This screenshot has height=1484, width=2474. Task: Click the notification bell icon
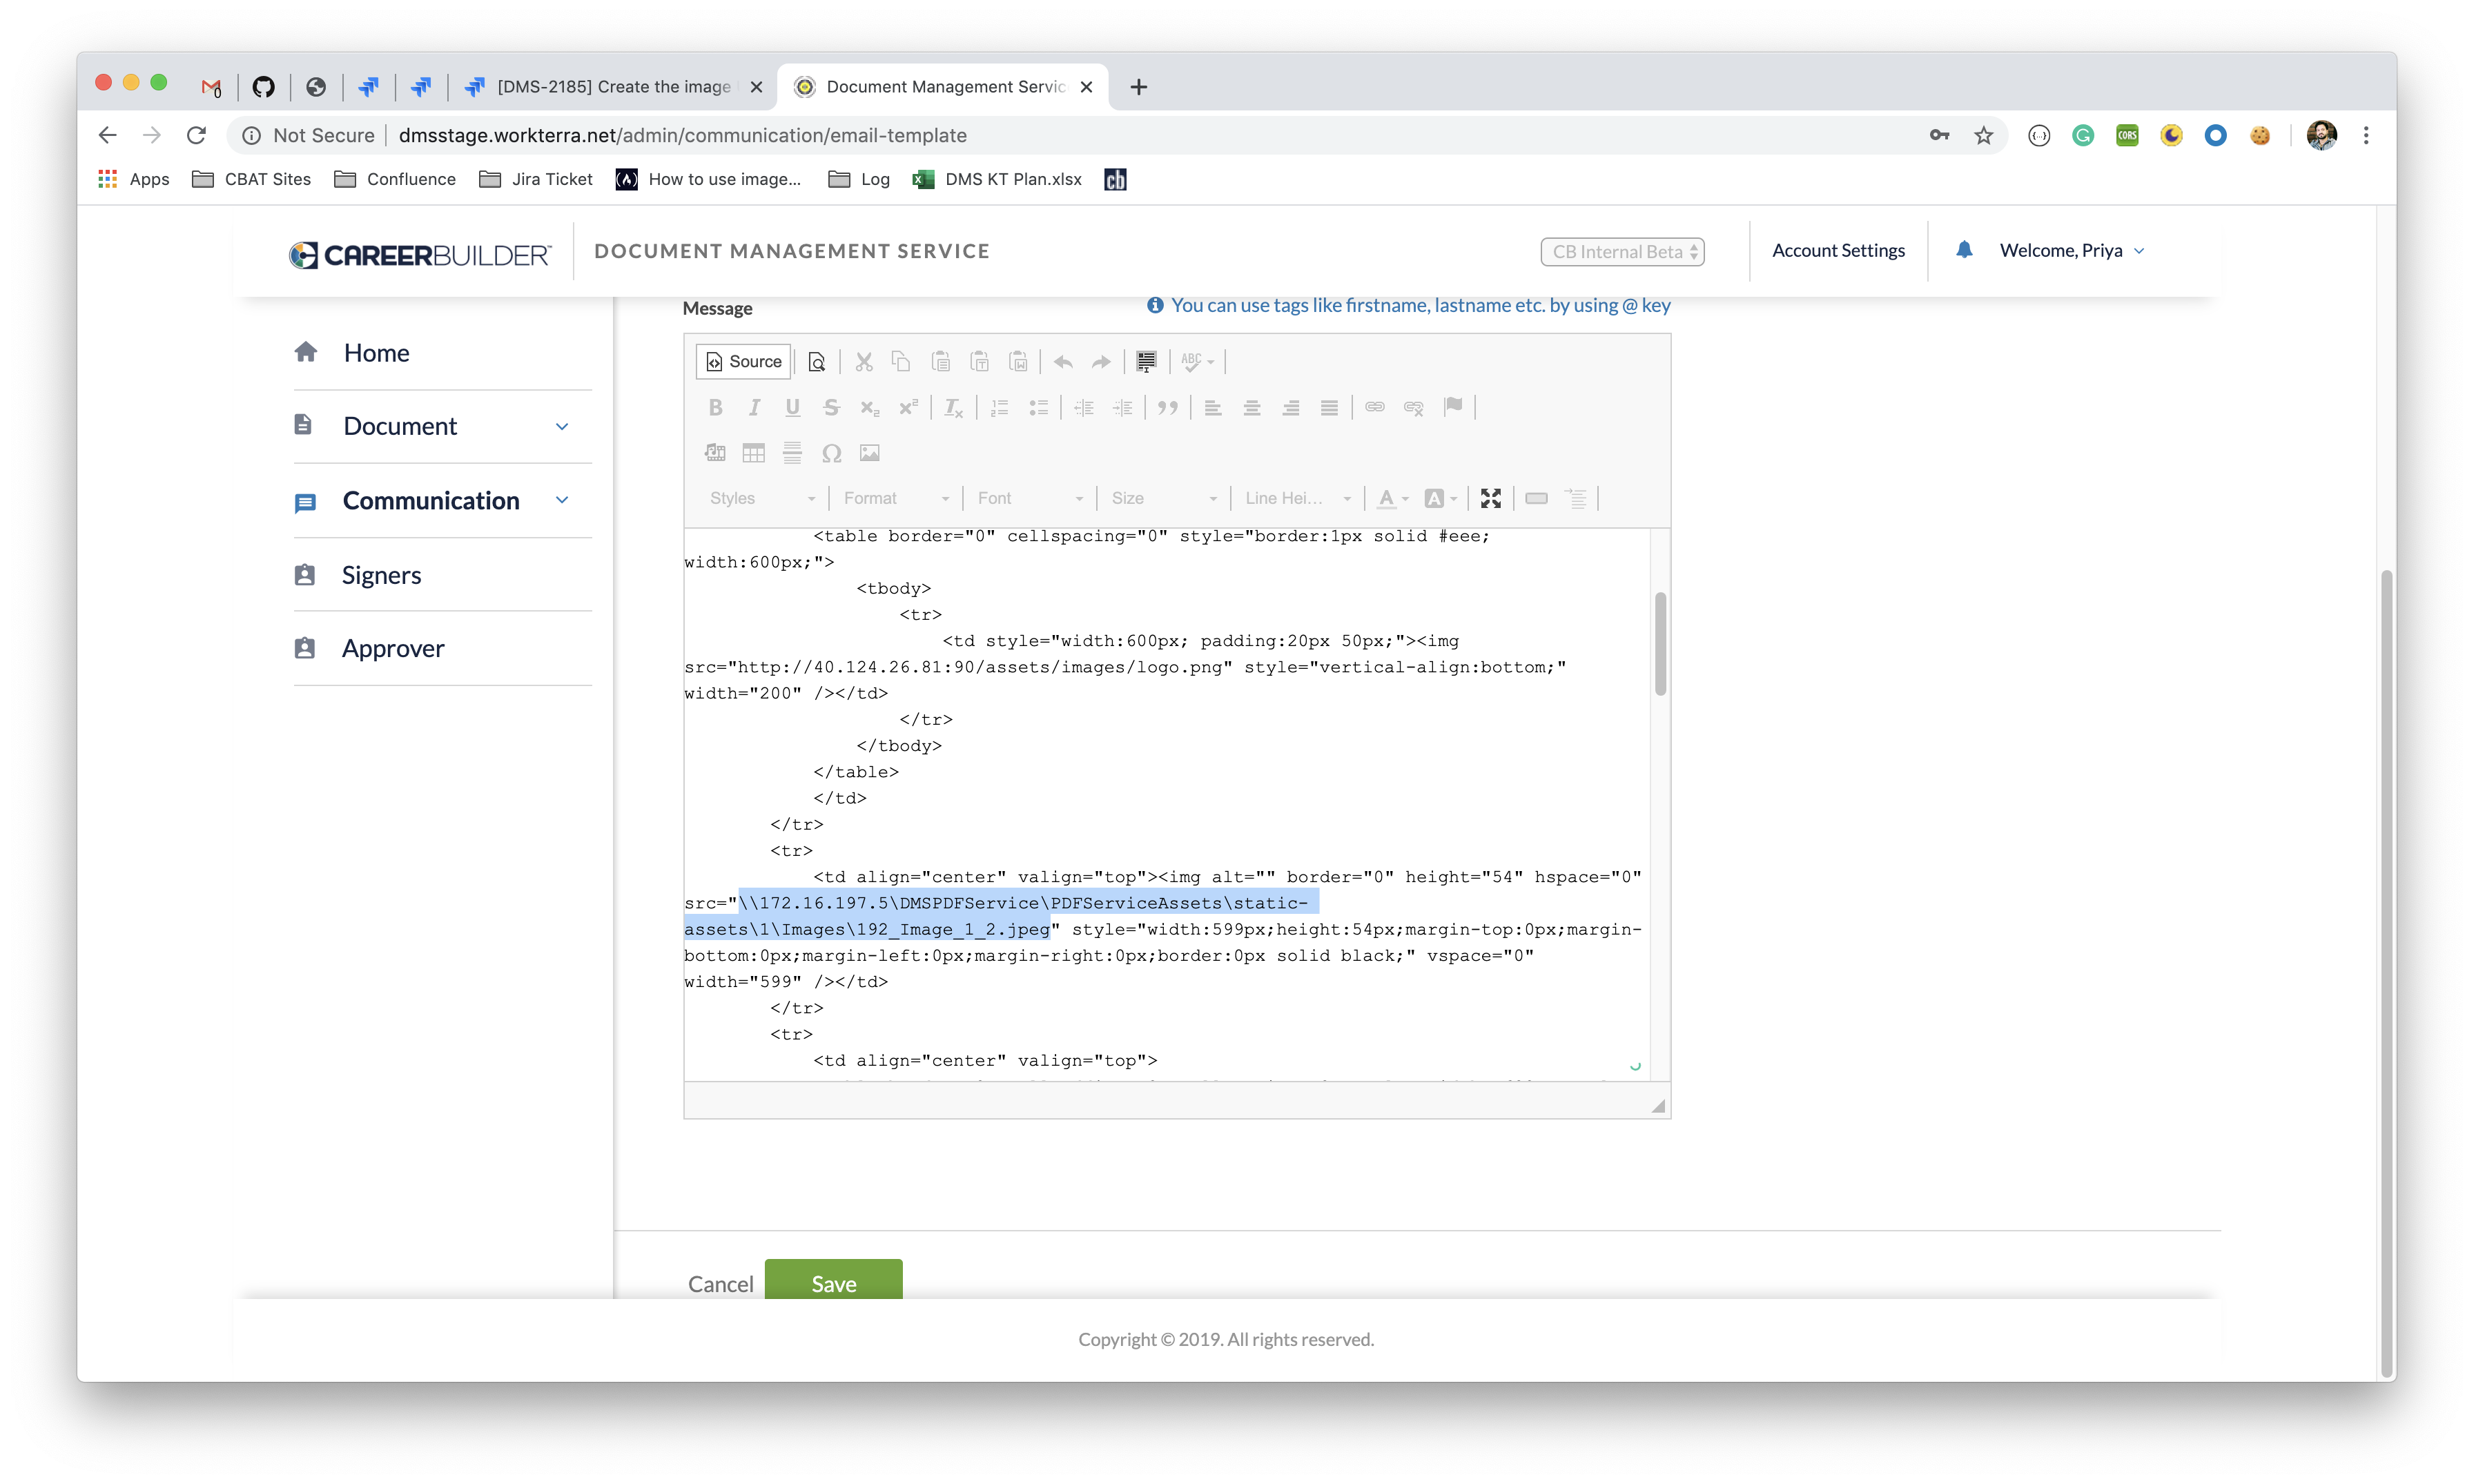(x=1964, y=250)
